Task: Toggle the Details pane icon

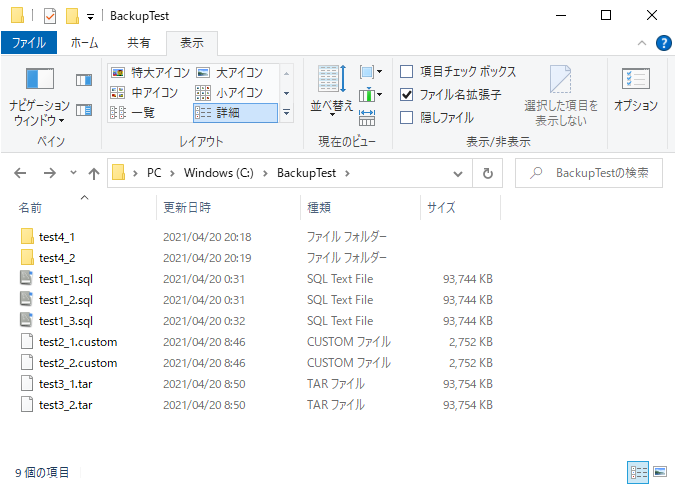Action: (x=84, y=110)
